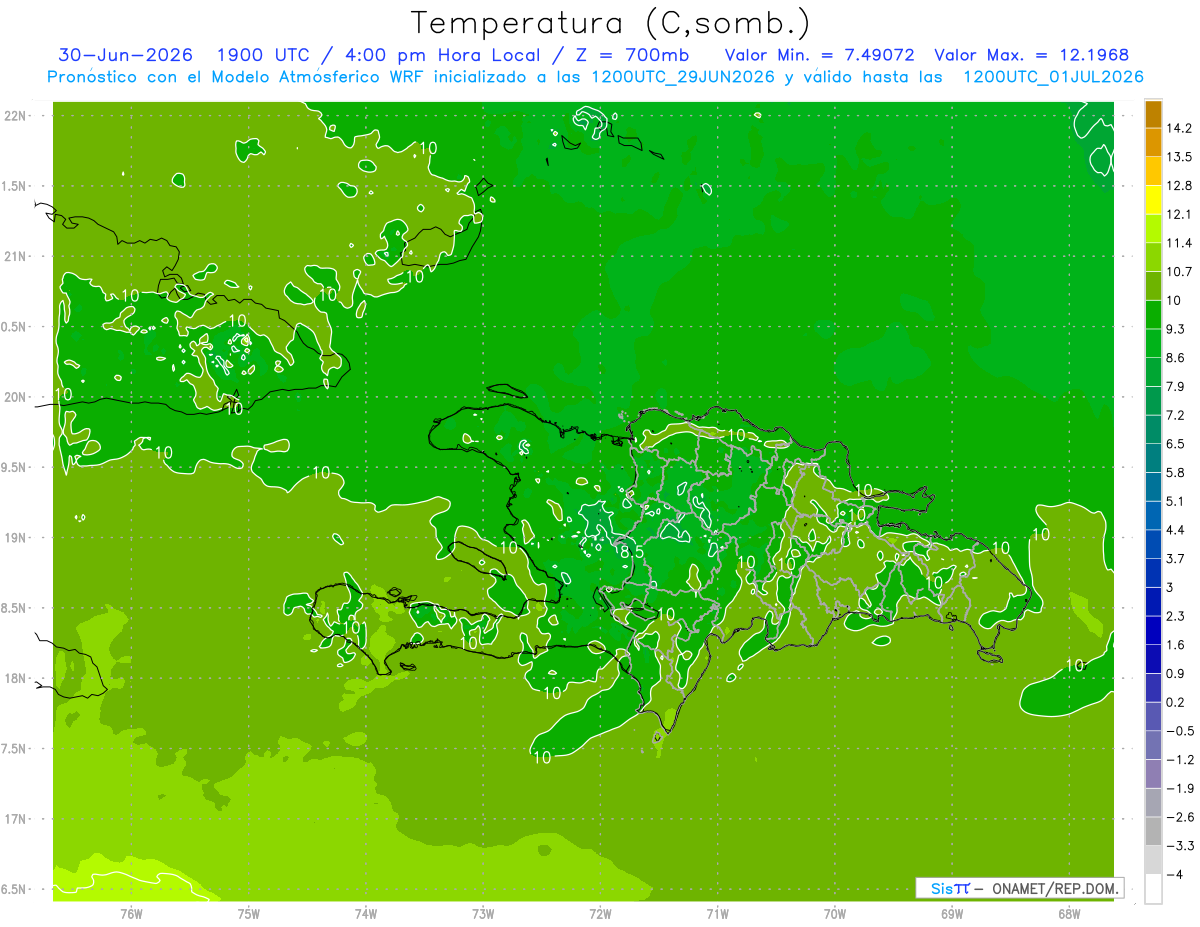This screenshot has height=927, width=1200.
Task: Click the 'Valor Min. = 7.49072' value
Action: 819,55
